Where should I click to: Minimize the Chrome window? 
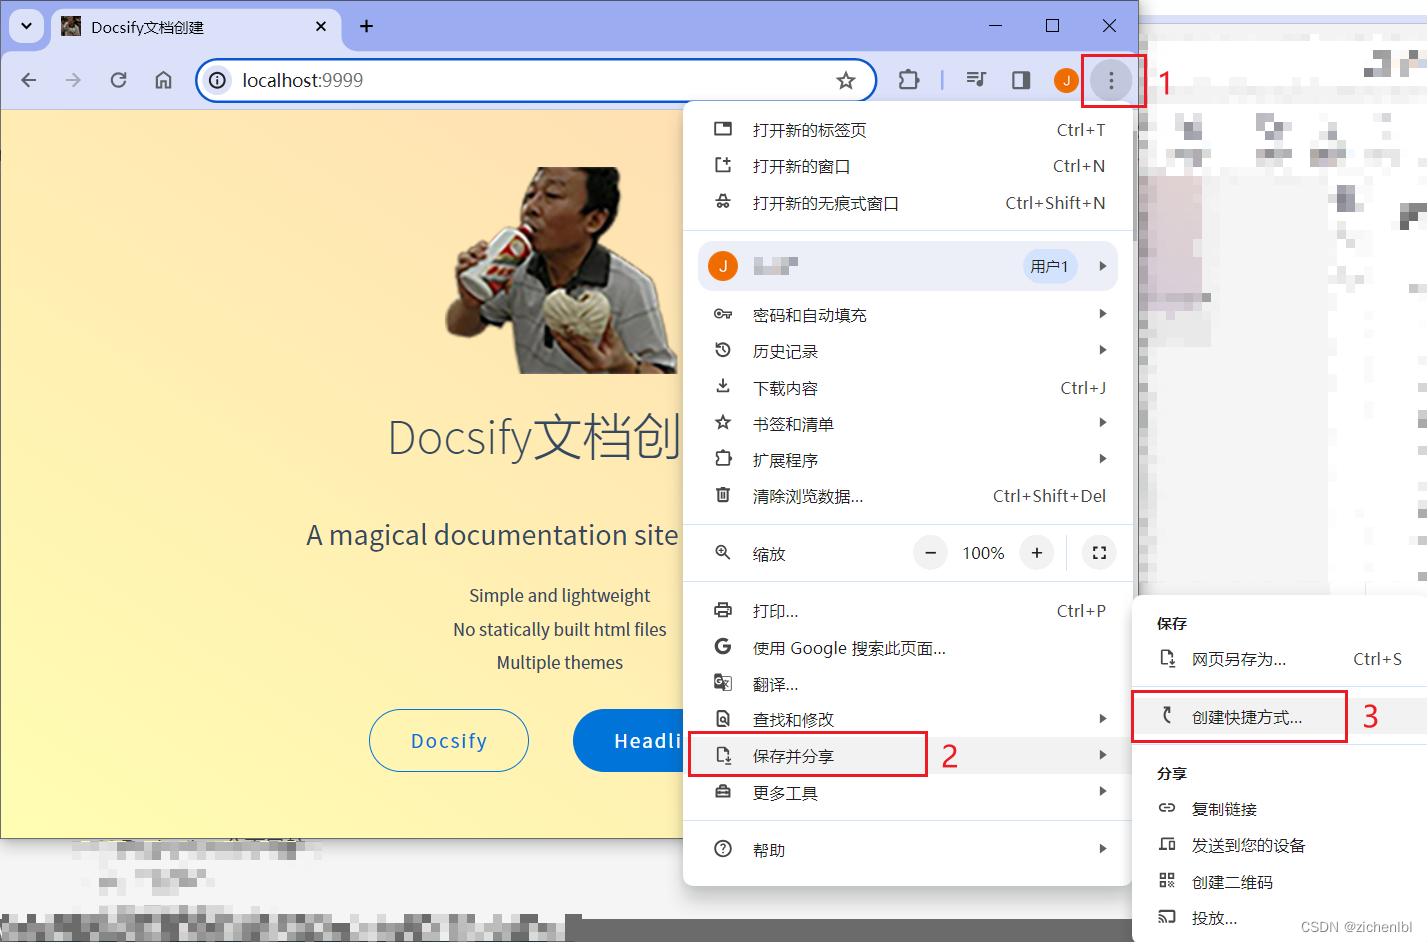coord(995,26)
